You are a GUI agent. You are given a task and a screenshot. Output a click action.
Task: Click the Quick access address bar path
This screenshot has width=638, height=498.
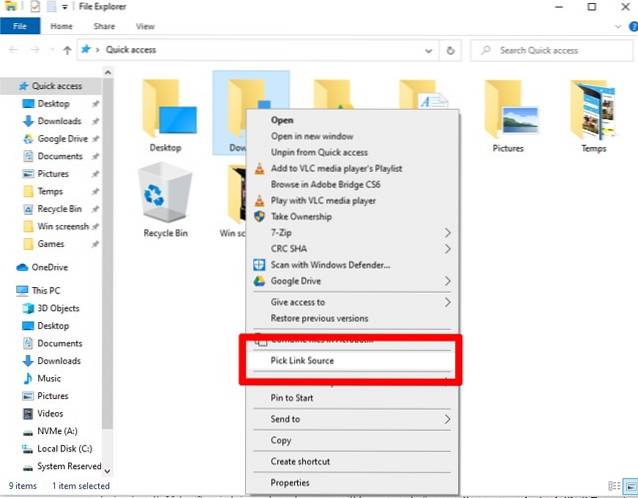(131, 50)
